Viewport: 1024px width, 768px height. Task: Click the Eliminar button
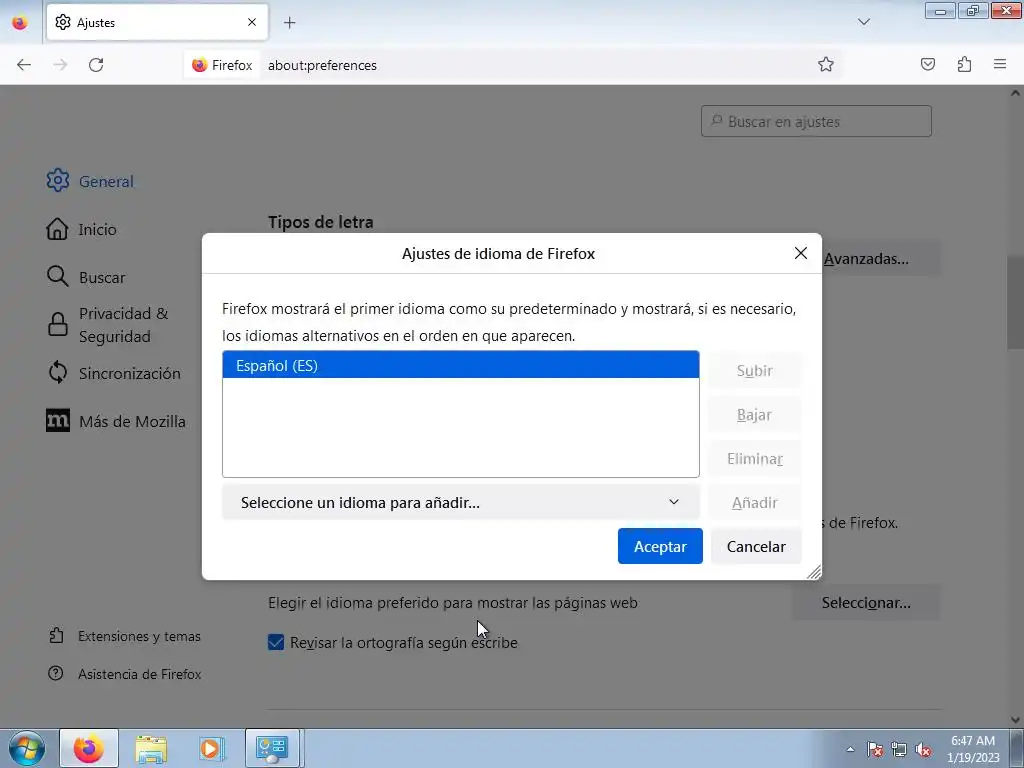pos(754,458)
